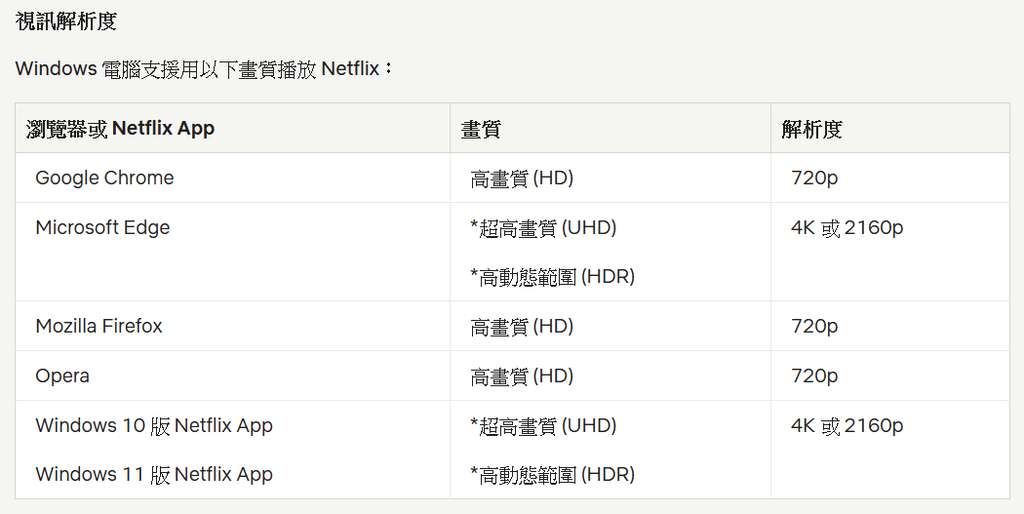Image resolution: width=1024 pixels, height=514 pixels.
Task: Select the Microsoft Edge cell
Action: (102, 227)
